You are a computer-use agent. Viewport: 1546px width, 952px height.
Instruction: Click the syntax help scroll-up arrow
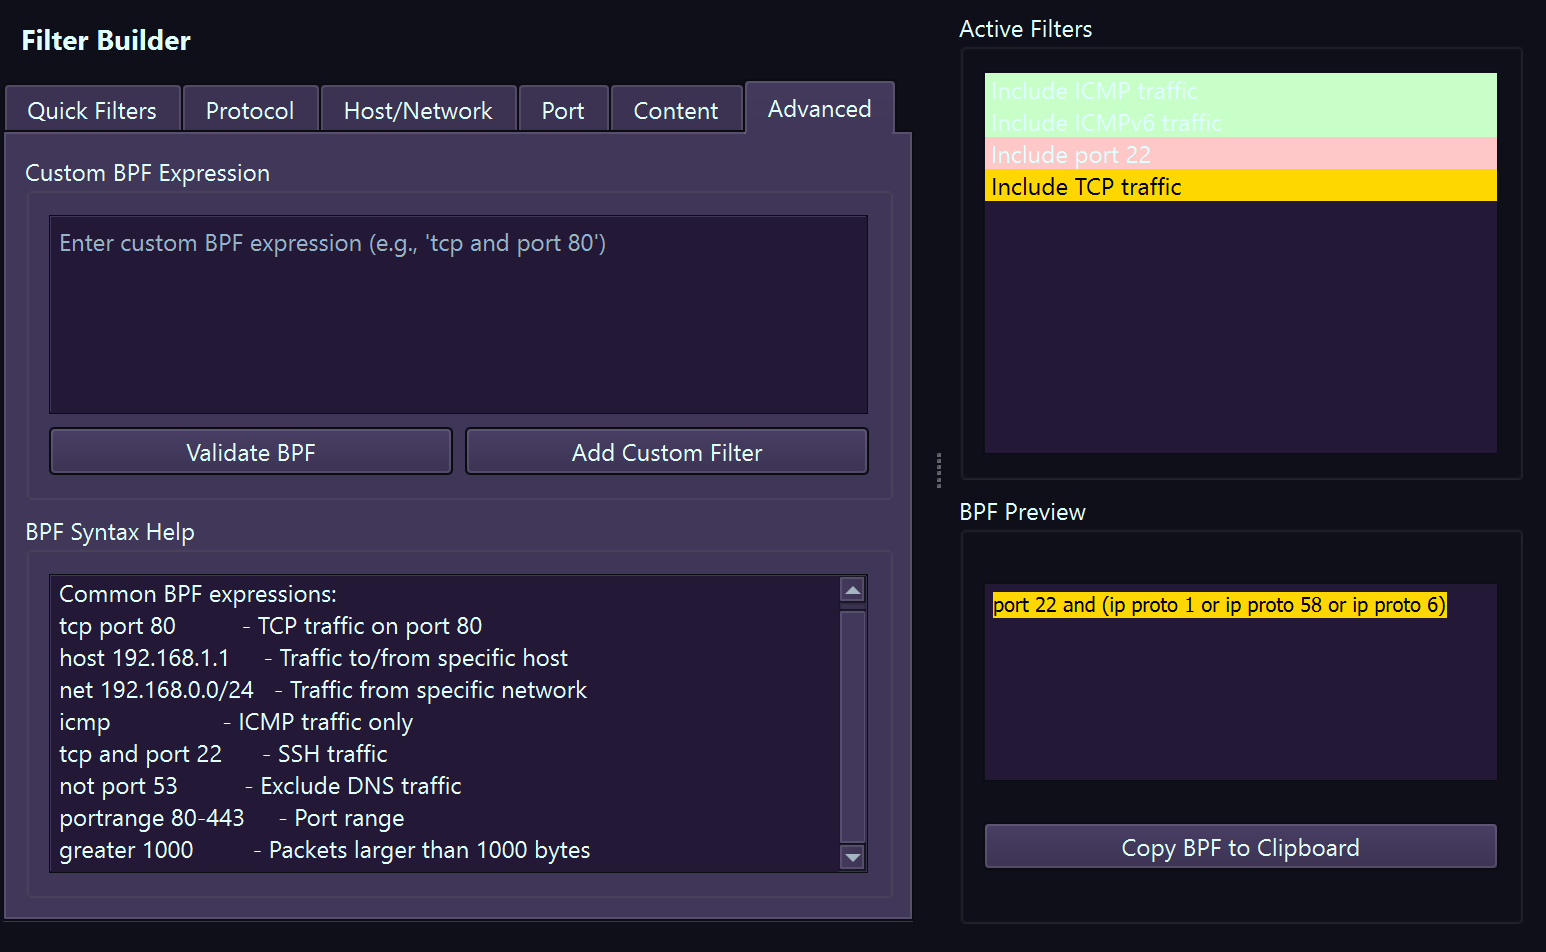click(x=852, y=589)
